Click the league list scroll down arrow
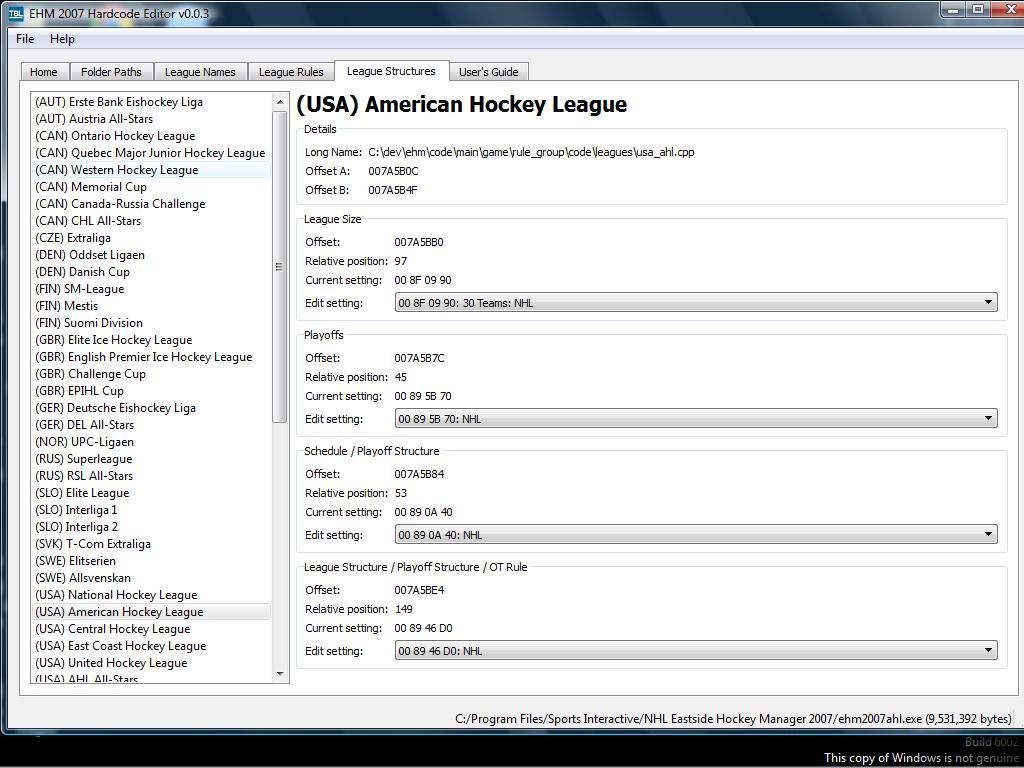The height and width of the screenshot is (768, 1024). [x=280, y=673]
